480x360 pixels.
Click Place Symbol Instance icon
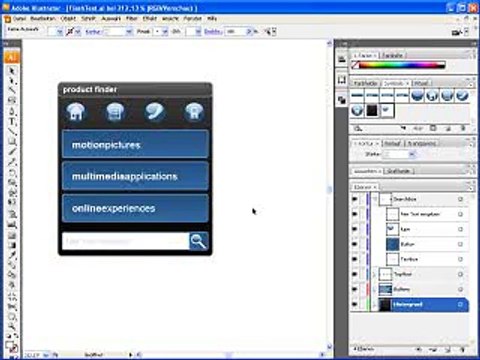pyautogui.click(x=404, y=128)
